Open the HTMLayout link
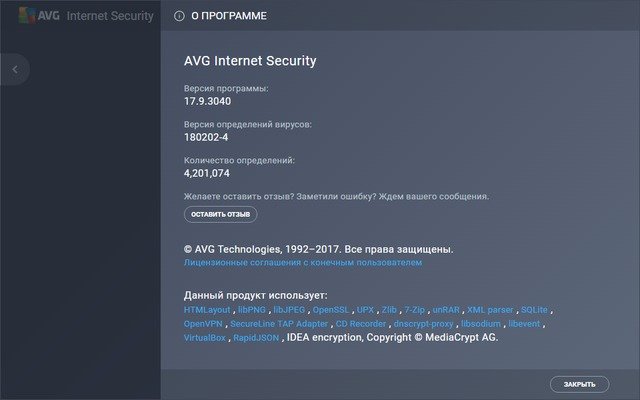 207,310
